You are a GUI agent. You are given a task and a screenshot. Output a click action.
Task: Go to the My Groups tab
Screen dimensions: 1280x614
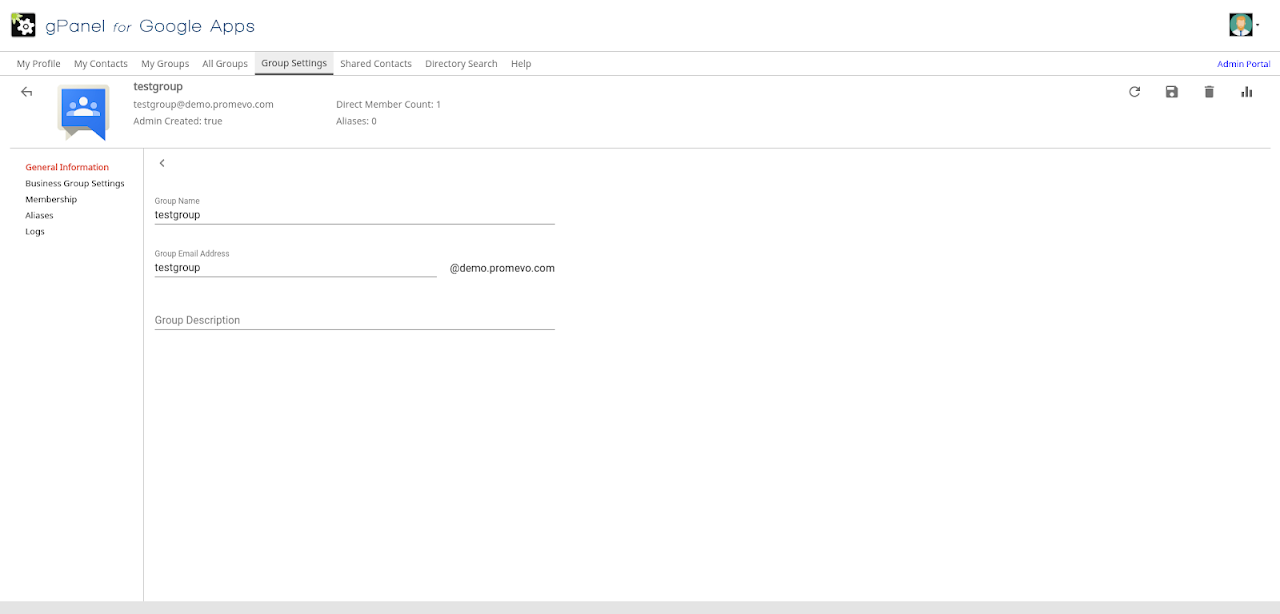pyautogui.click(x=165, y=64)
